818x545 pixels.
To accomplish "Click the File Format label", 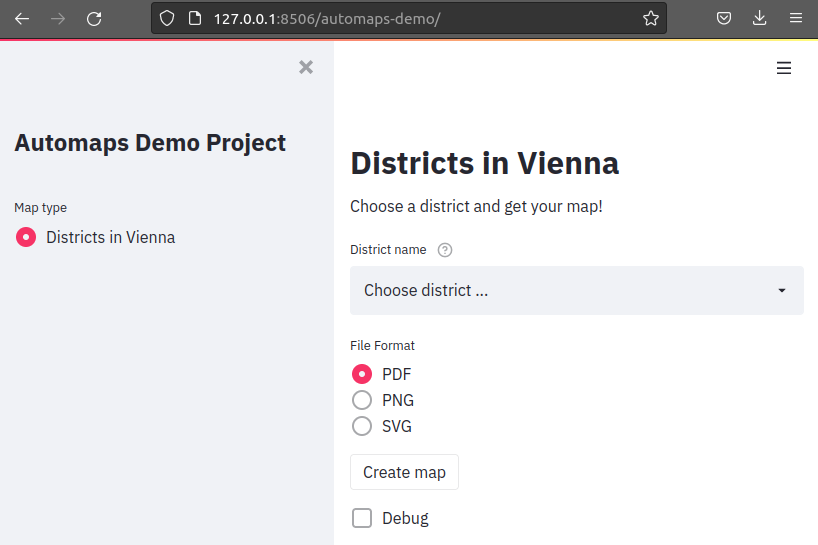I will click(382, 345).
